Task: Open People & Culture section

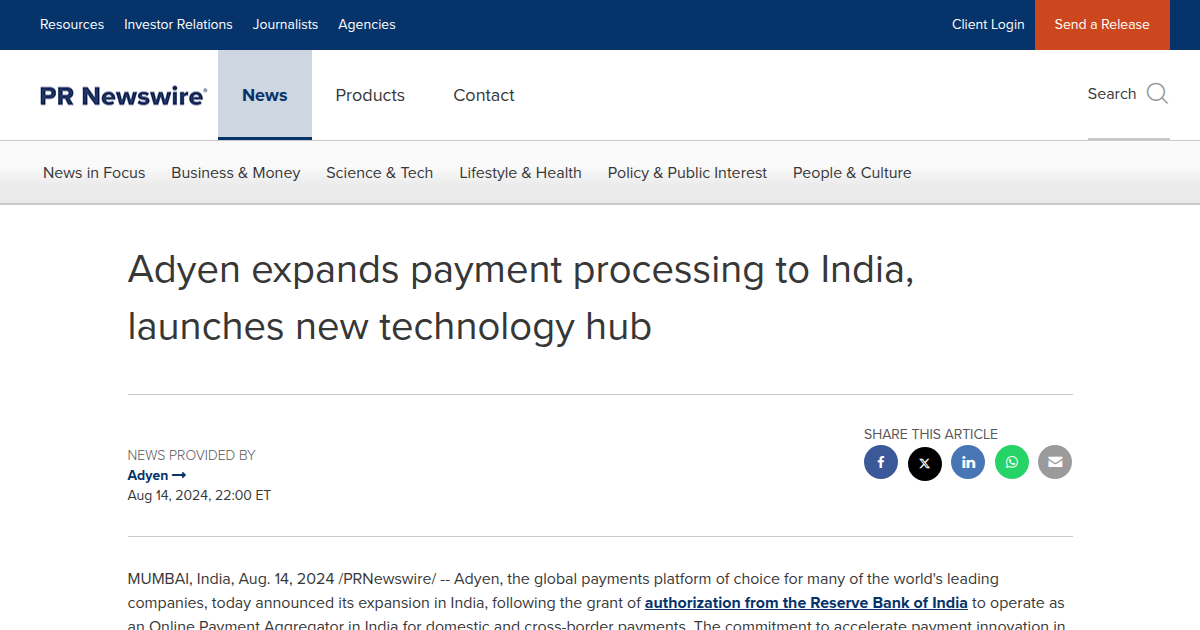Action: (x=852, y=172)
